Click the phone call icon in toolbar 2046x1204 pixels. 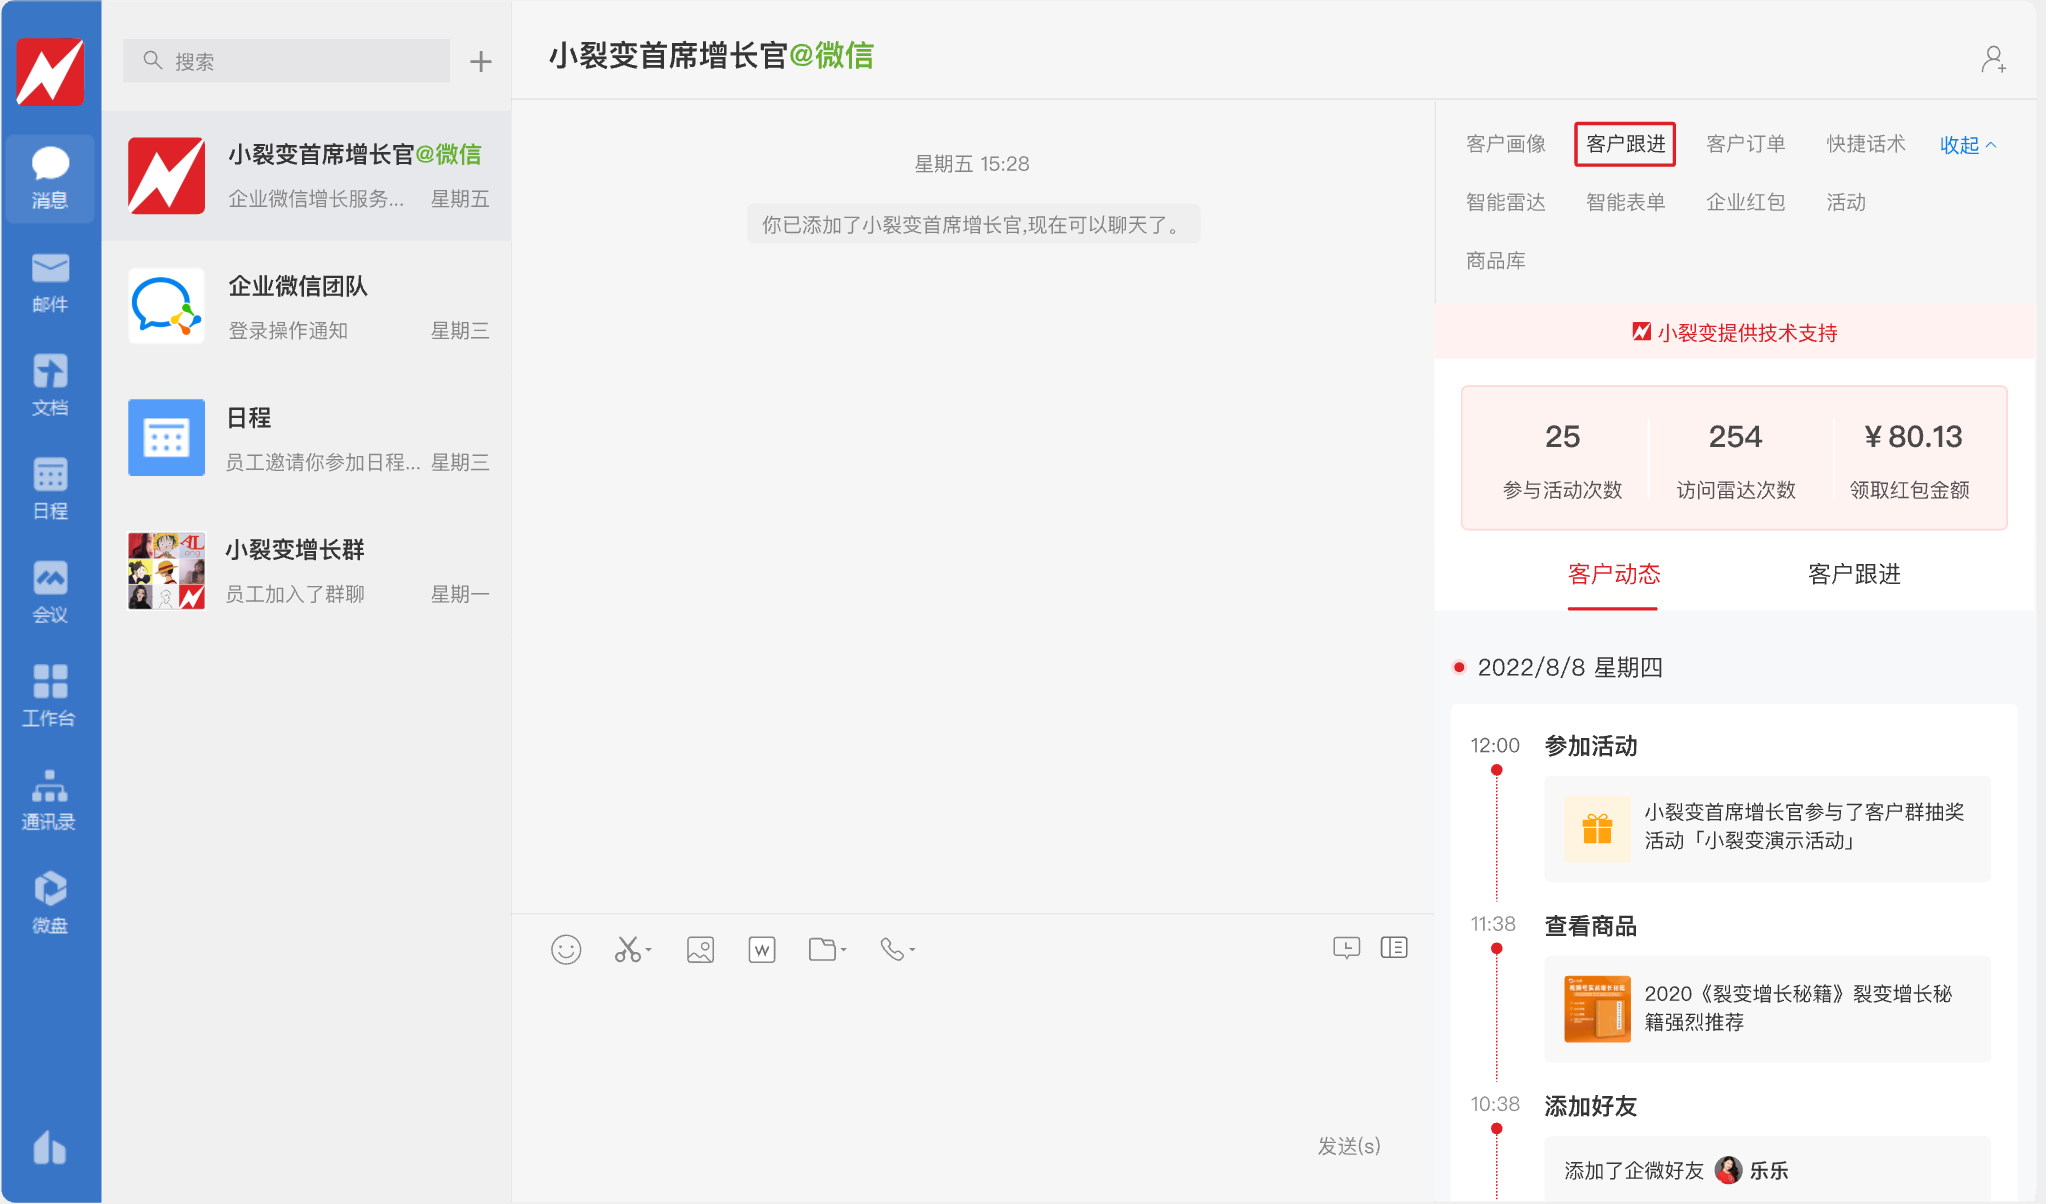[x=892, y=949]
